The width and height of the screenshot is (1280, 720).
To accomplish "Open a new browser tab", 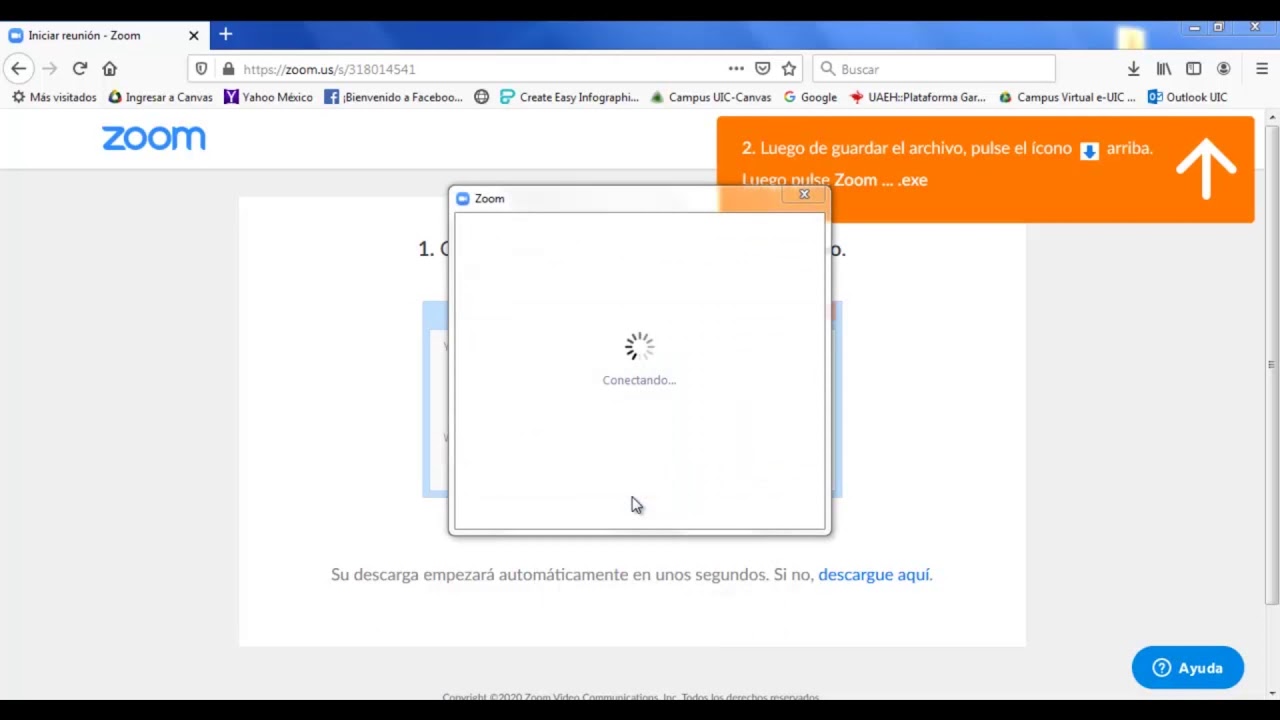I will 225,35.
